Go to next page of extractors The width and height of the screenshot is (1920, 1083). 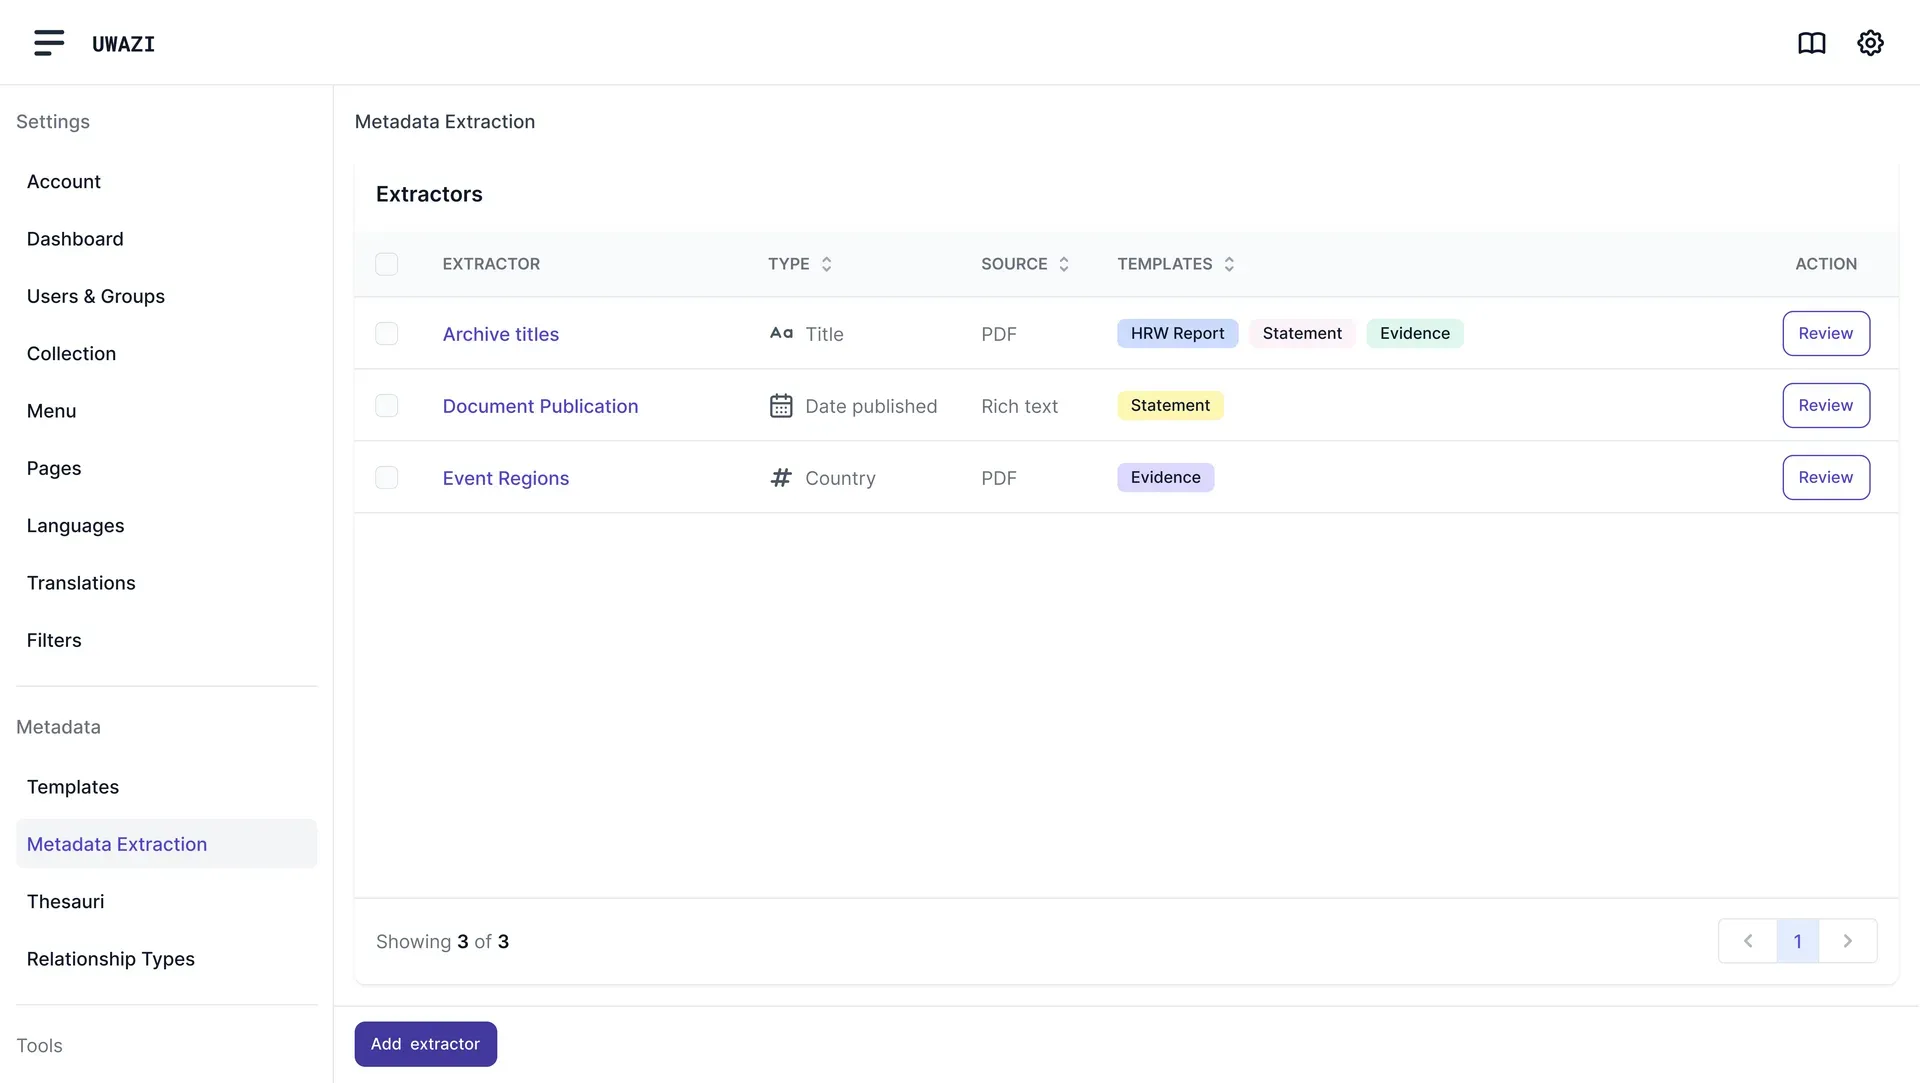(1847, 941)
